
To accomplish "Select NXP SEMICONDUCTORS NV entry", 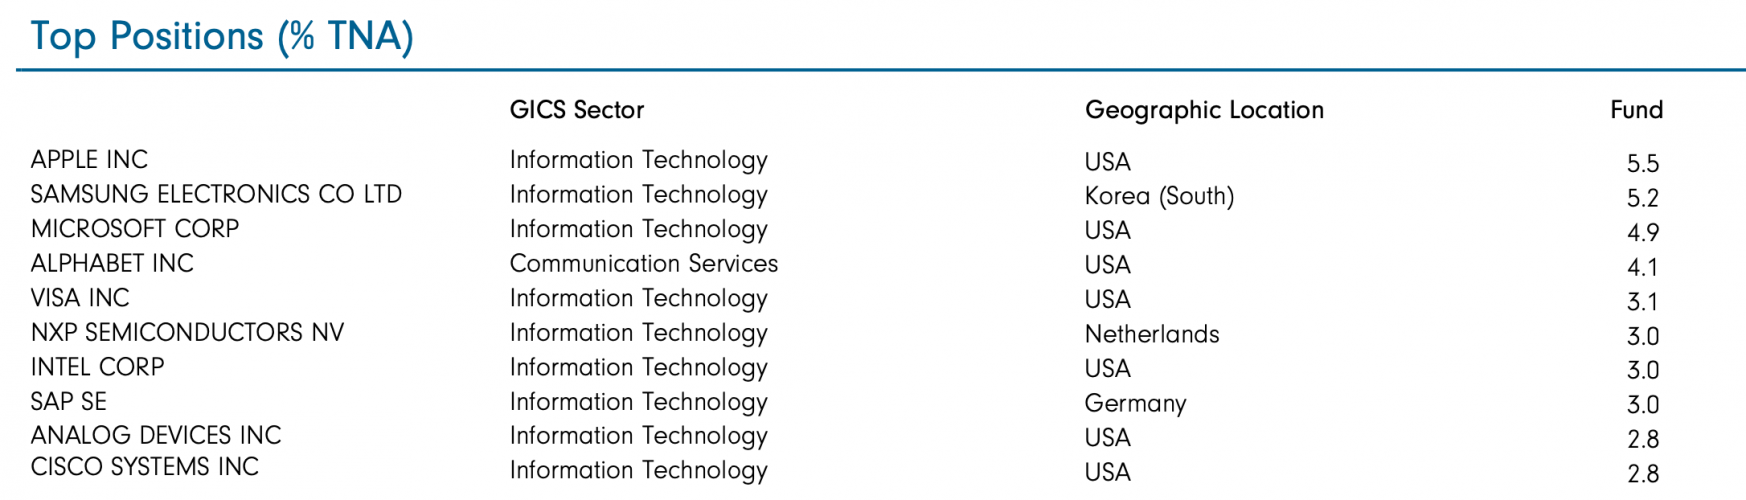I will point(187,332).
